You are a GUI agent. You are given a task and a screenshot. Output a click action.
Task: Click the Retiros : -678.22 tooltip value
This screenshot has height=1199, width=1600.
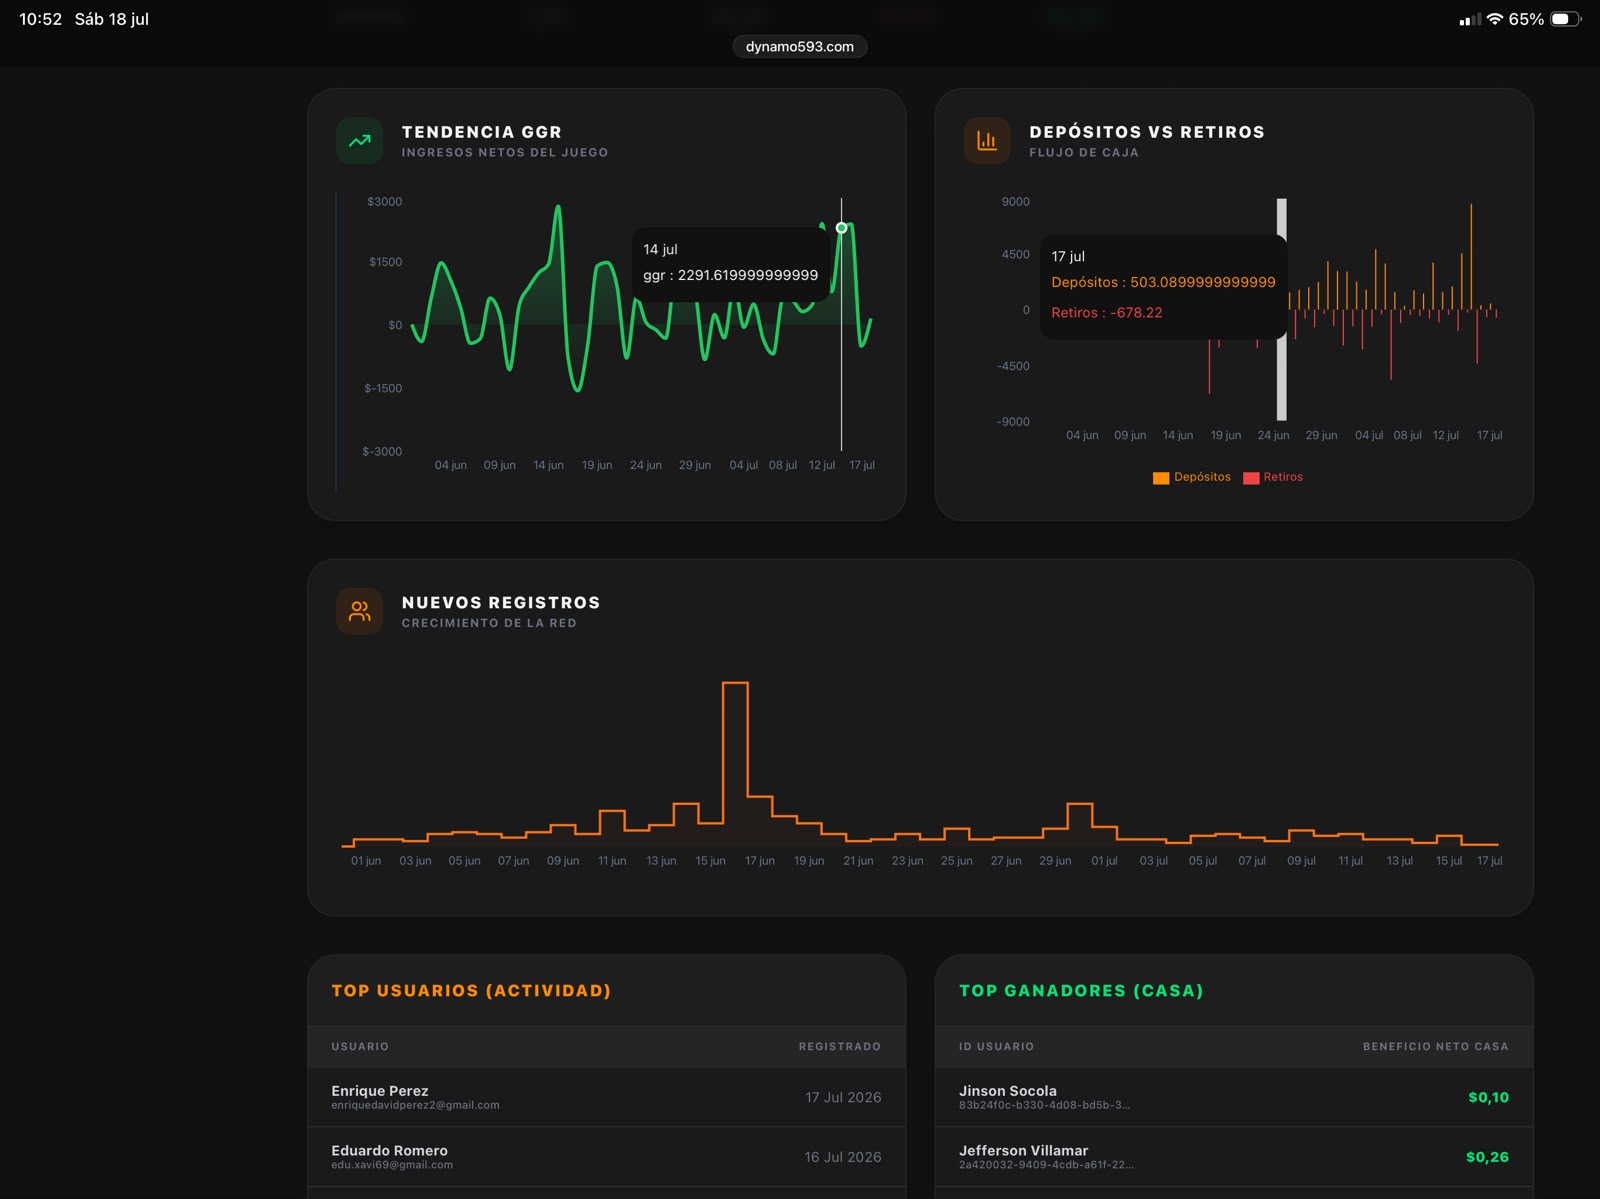tap(1106, 313)
